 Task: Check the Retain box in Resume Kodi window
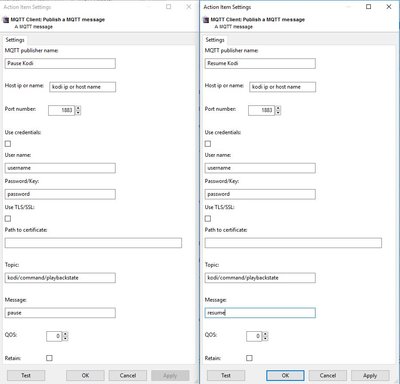coord(249,358)
